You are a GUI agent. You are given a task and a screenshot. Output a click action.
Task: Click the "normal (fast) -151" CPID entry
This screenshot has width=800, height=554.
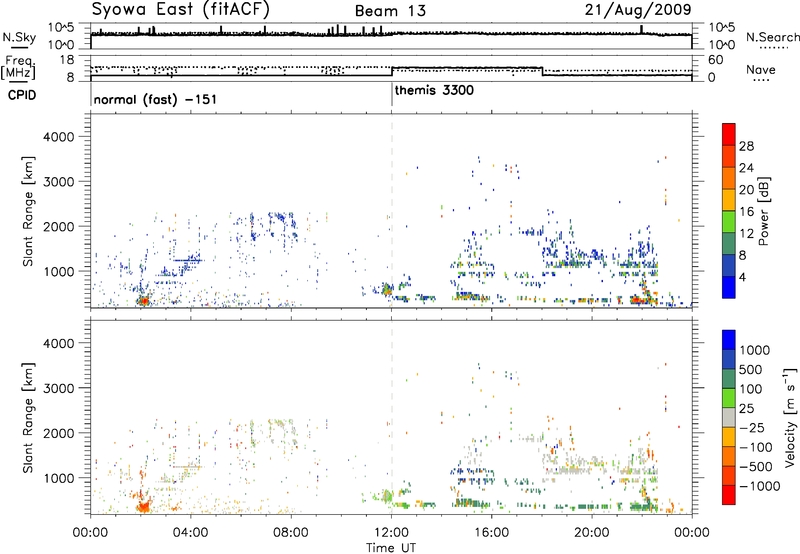coord(155,99)
